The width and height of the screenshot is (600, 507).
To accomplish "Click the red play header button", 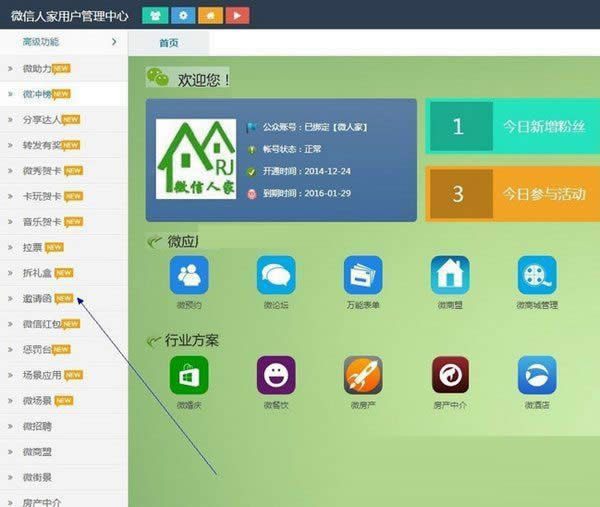I will [237, 15].
